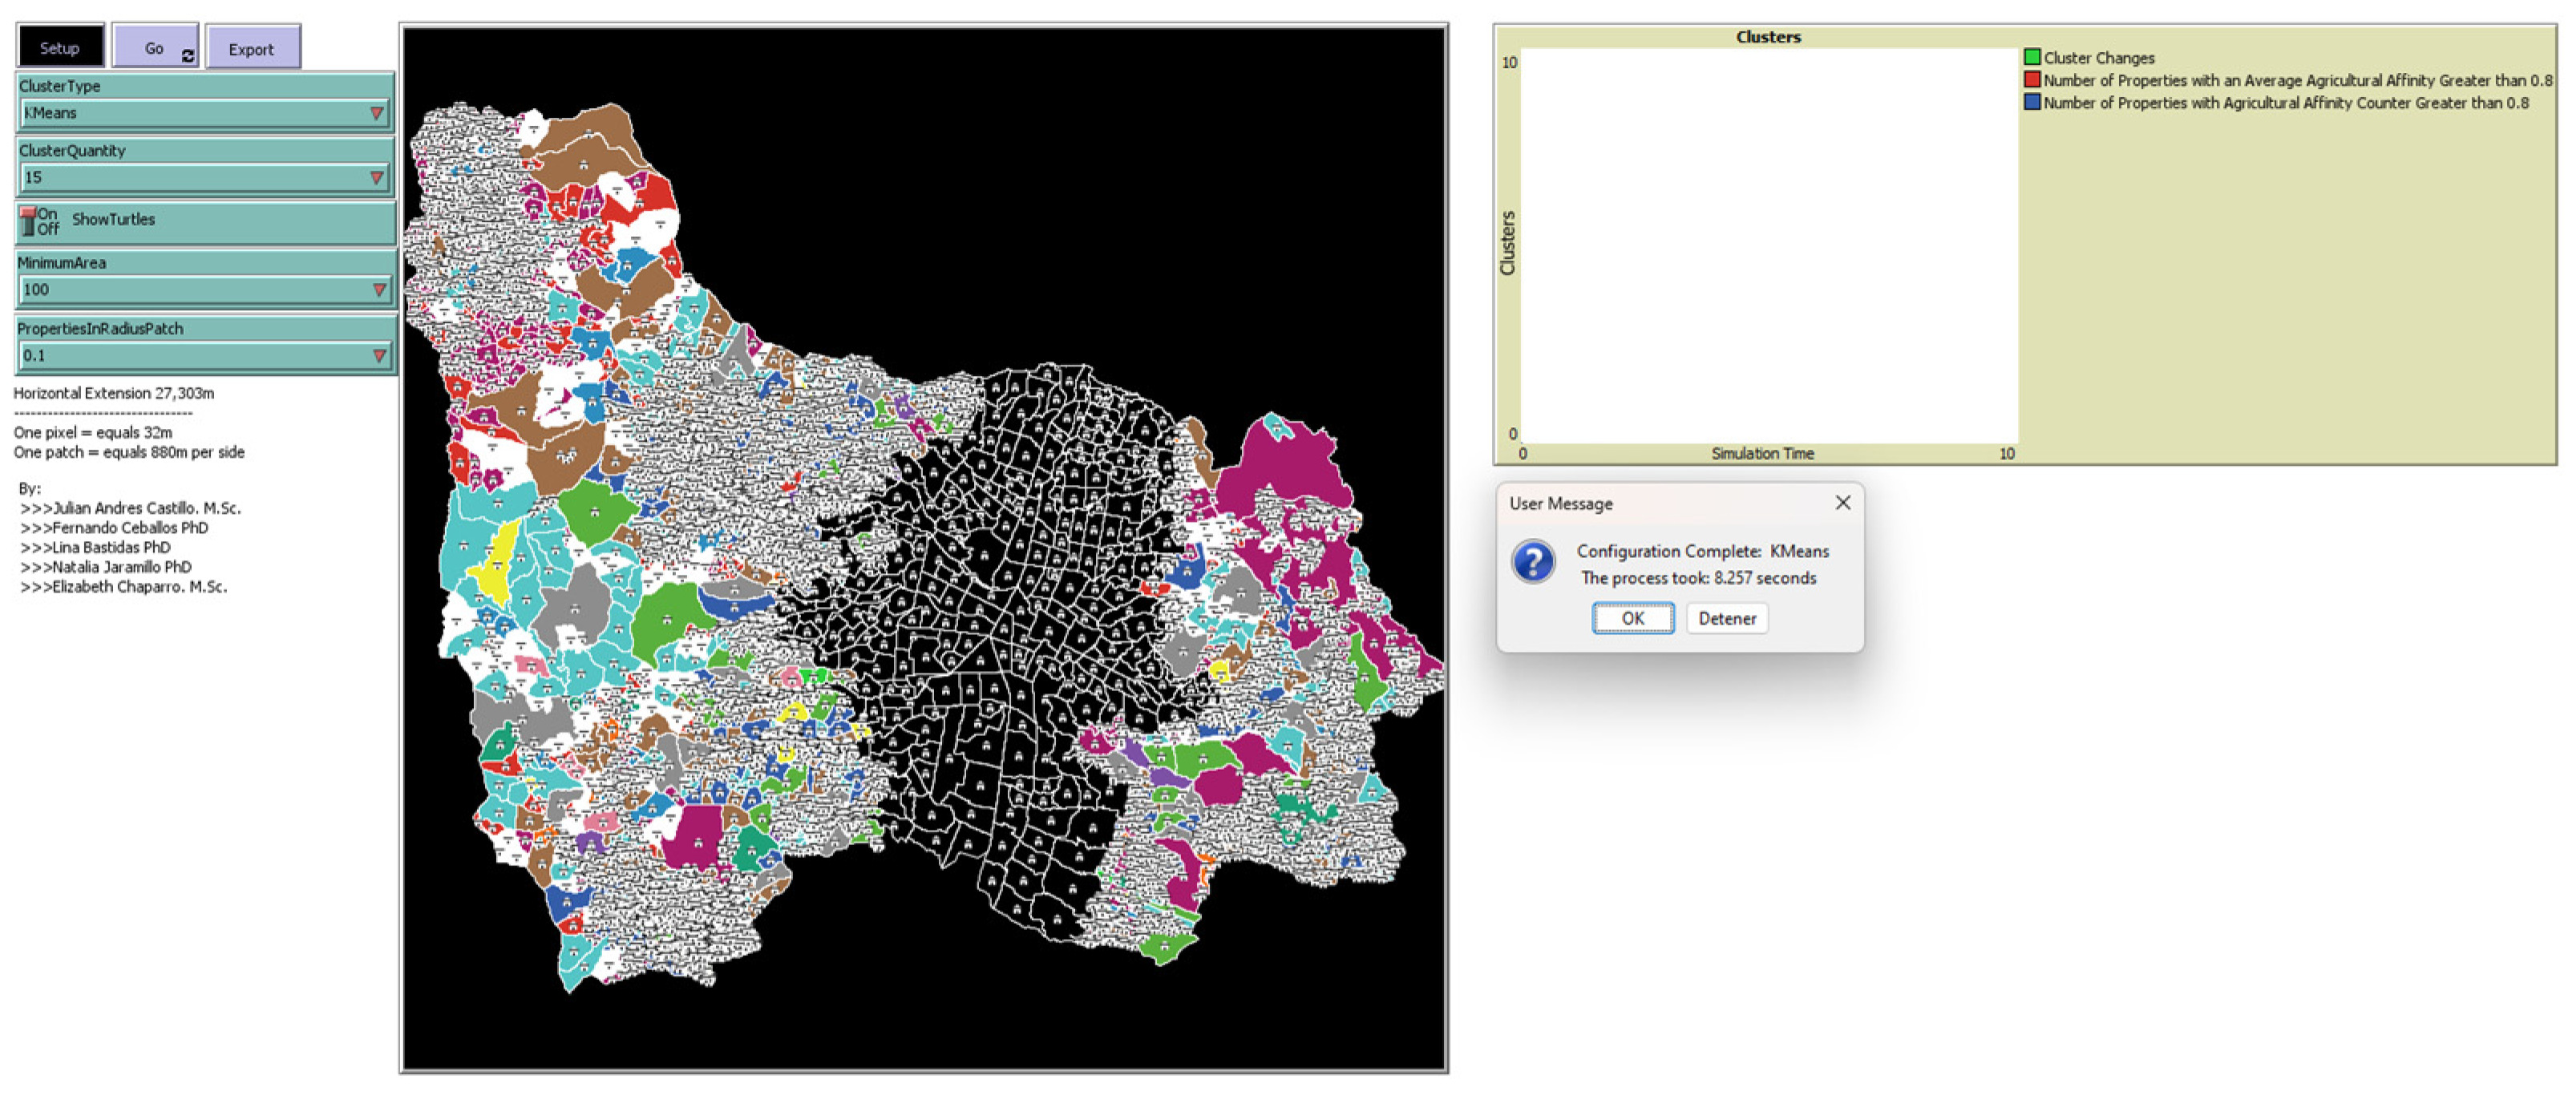Click the forever loop icon on Go
This screenshot has height=1096, width=2576.
[x=188, y=56]
